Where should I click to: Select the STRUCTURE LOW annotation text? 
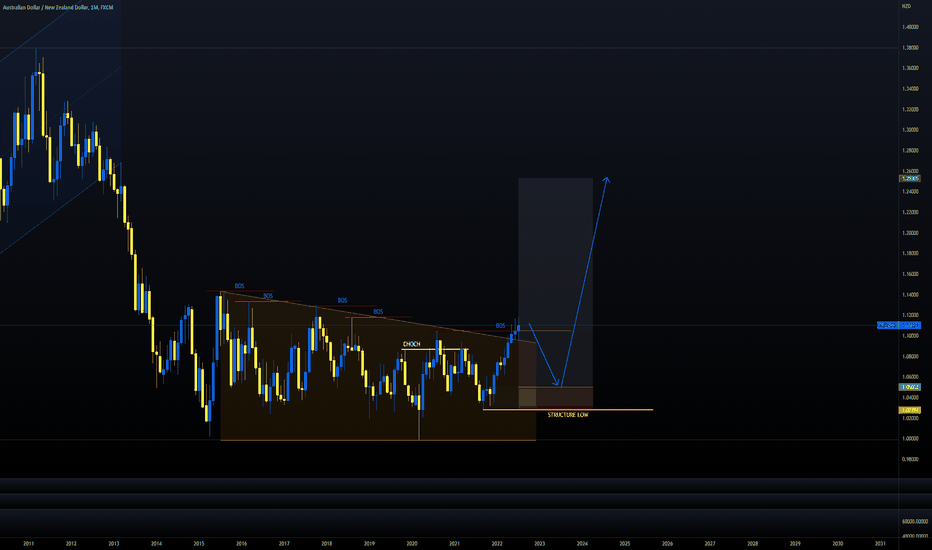point(568,414)
